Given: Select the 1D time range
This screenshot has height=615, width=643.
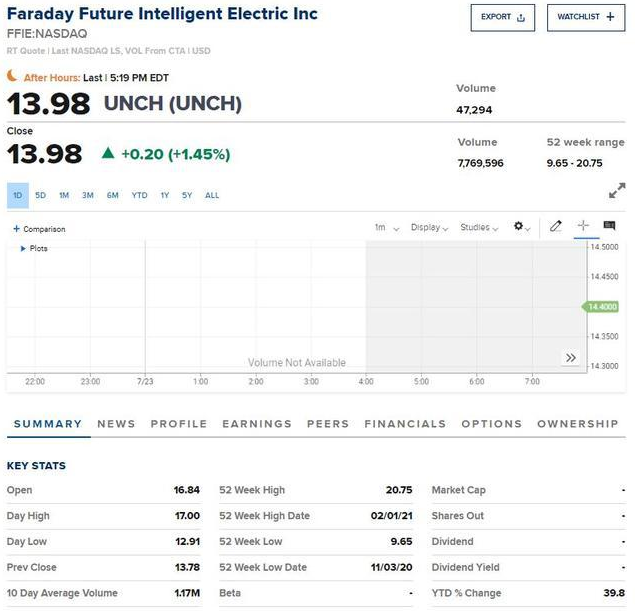Looking at the screenshot, I should (17, 195).
